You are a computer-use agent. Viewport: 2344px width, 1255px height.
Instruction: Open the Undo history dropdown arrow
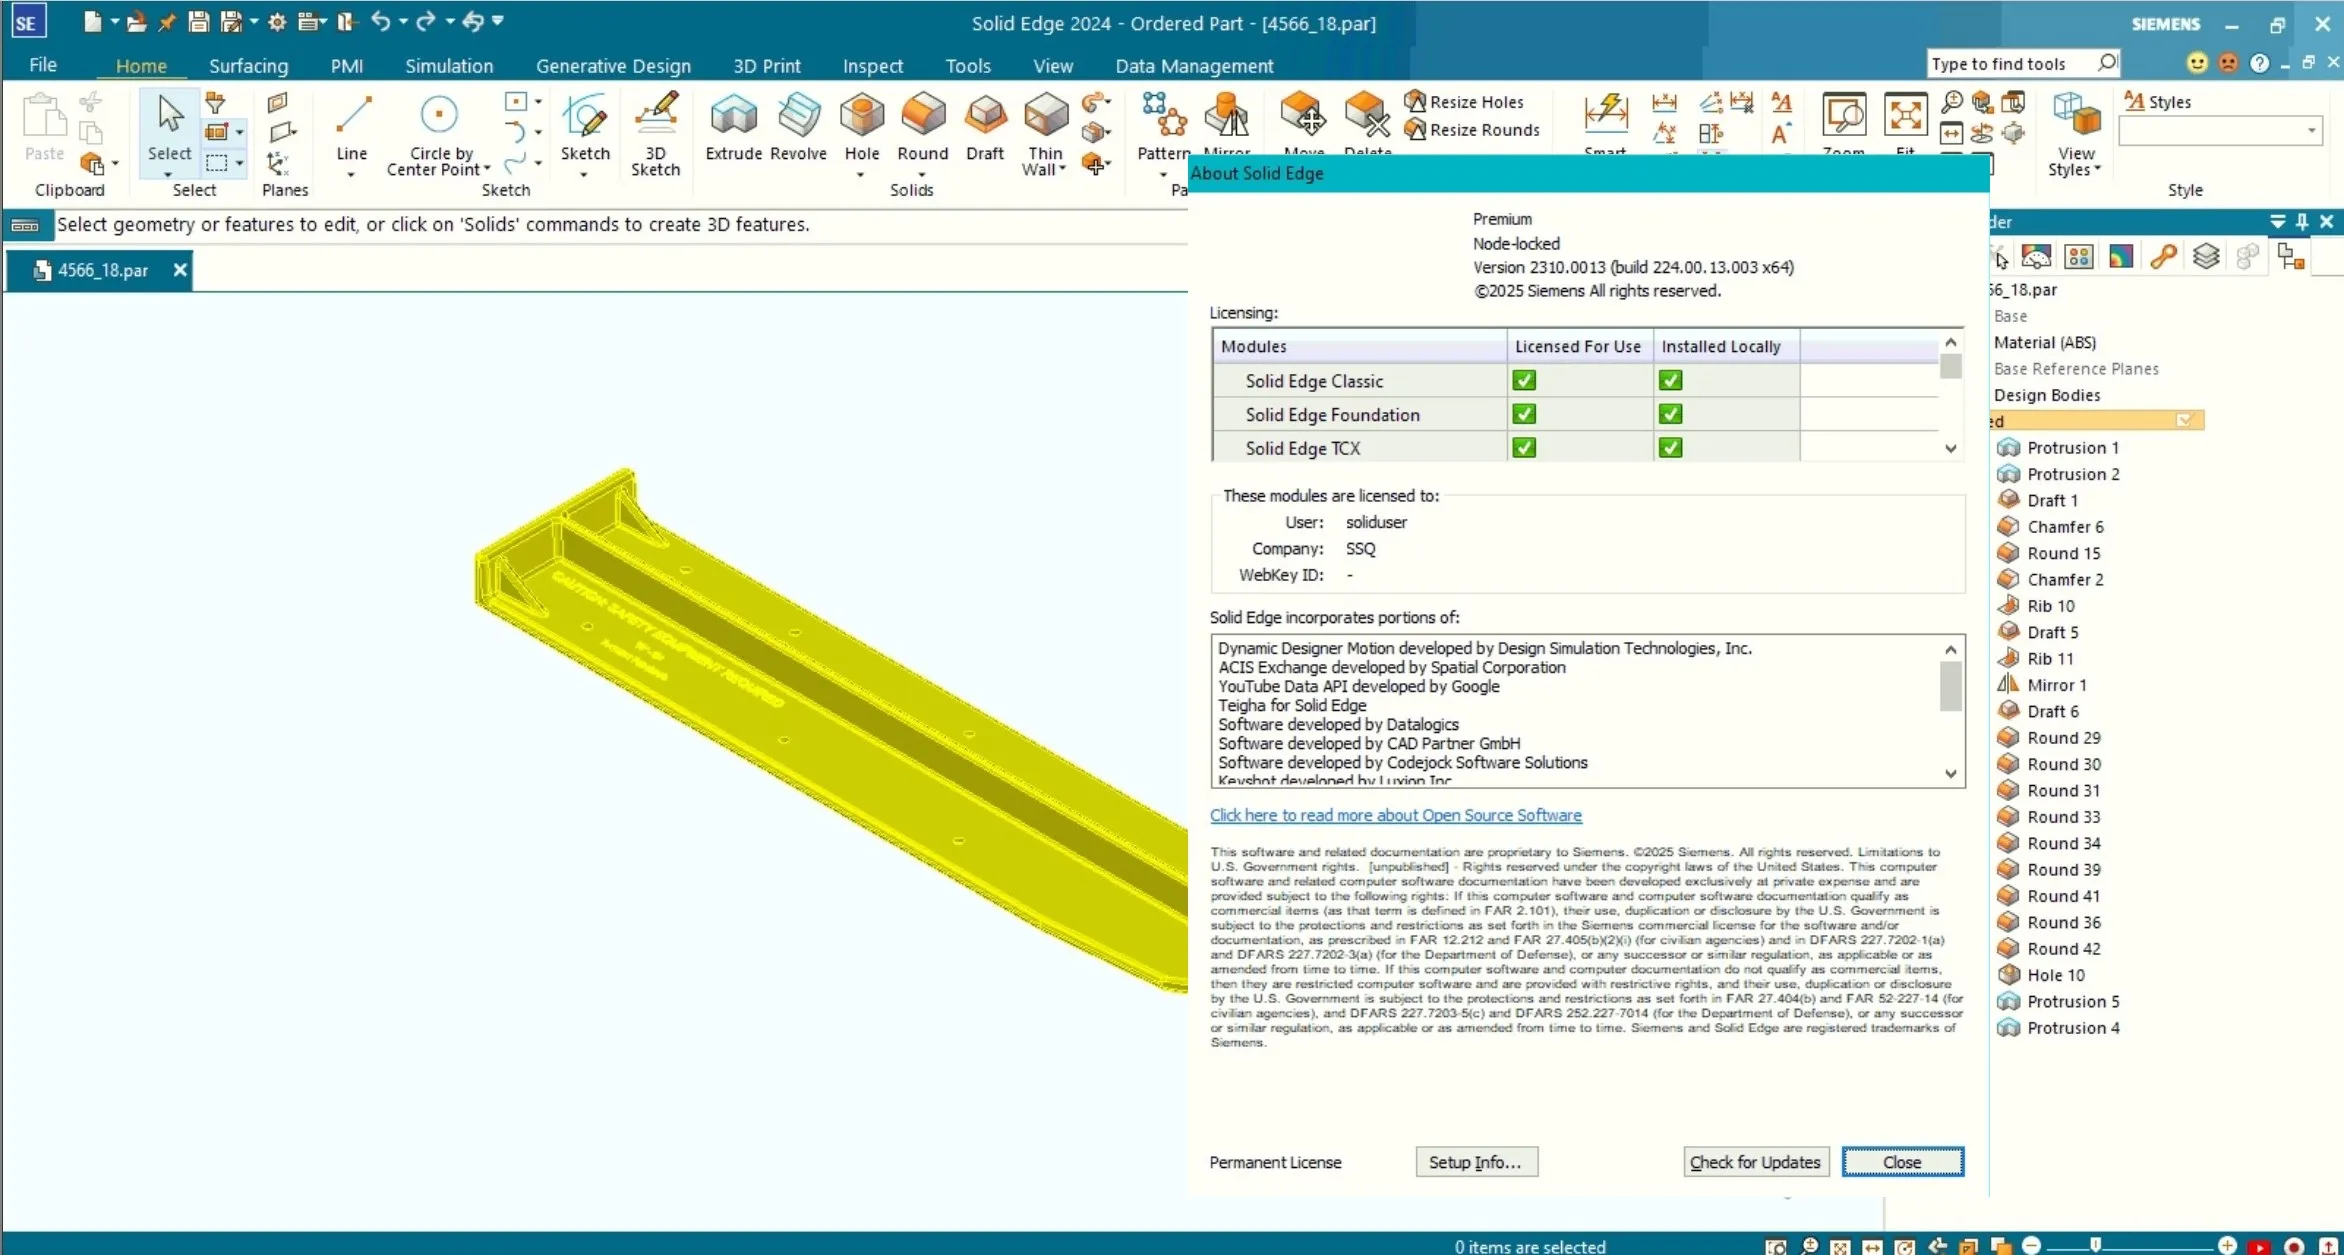click(x=403, y=21)
